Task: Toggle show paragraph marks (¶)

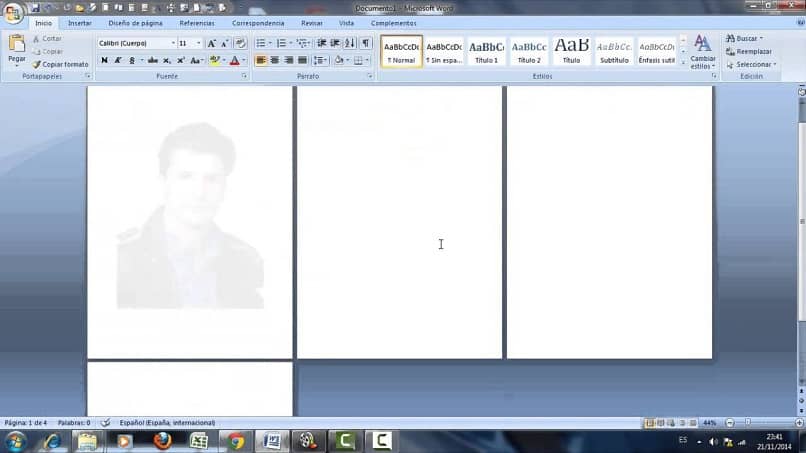Action: (366, 43)
